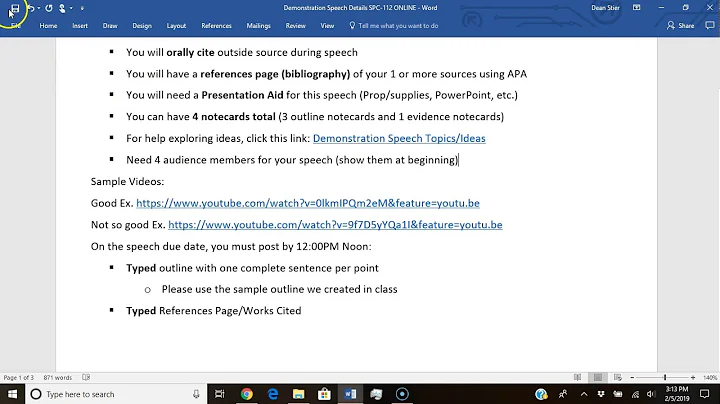Click the Dropbox tray icon

601,394
